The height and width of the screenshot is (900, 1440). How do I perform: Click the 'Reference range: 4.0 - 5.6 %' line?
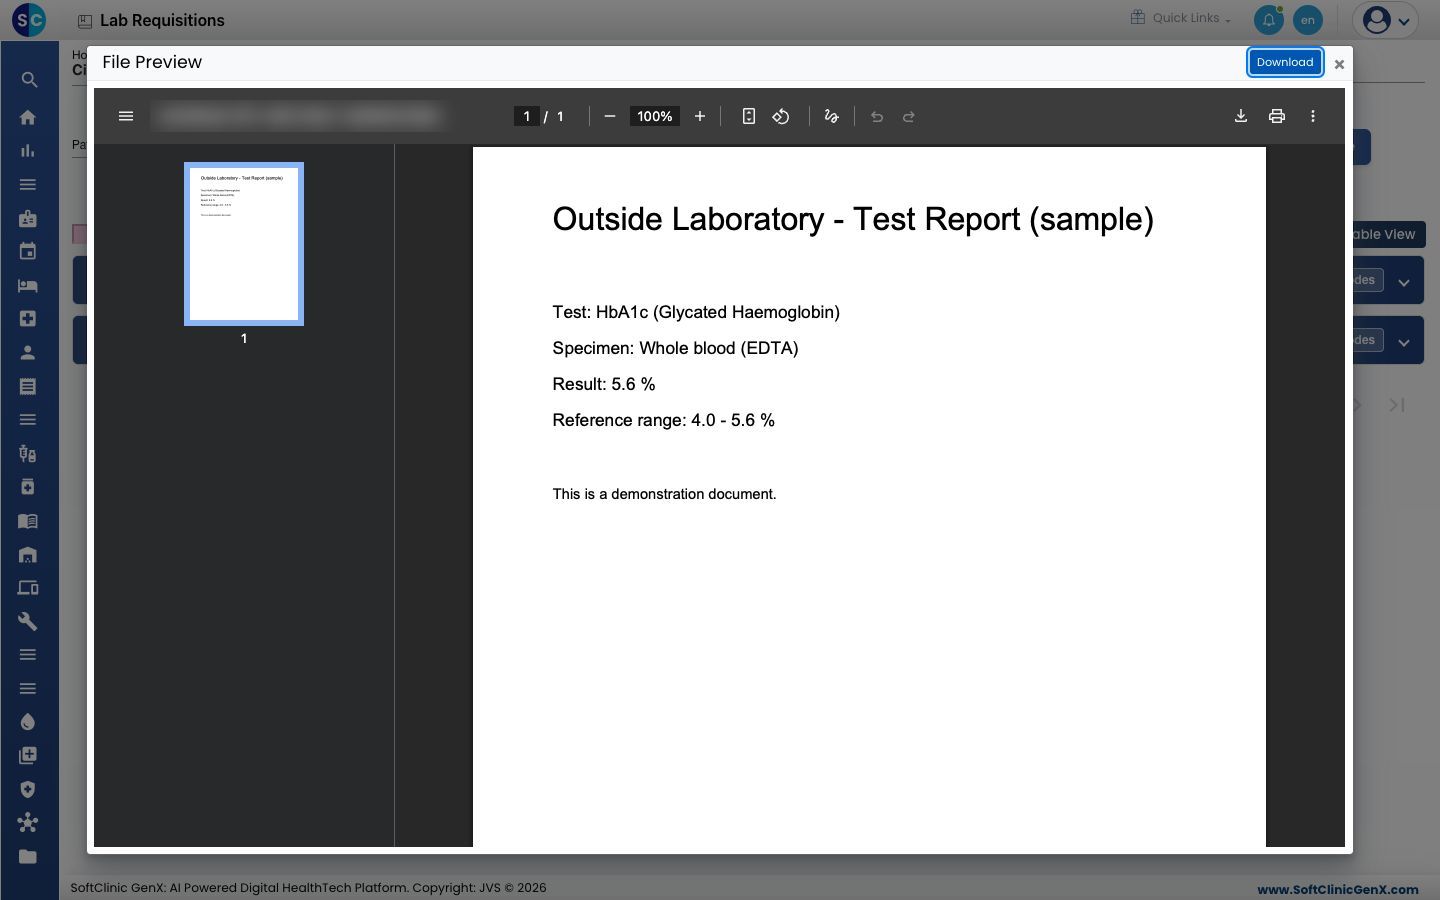(x=664, y=420)
